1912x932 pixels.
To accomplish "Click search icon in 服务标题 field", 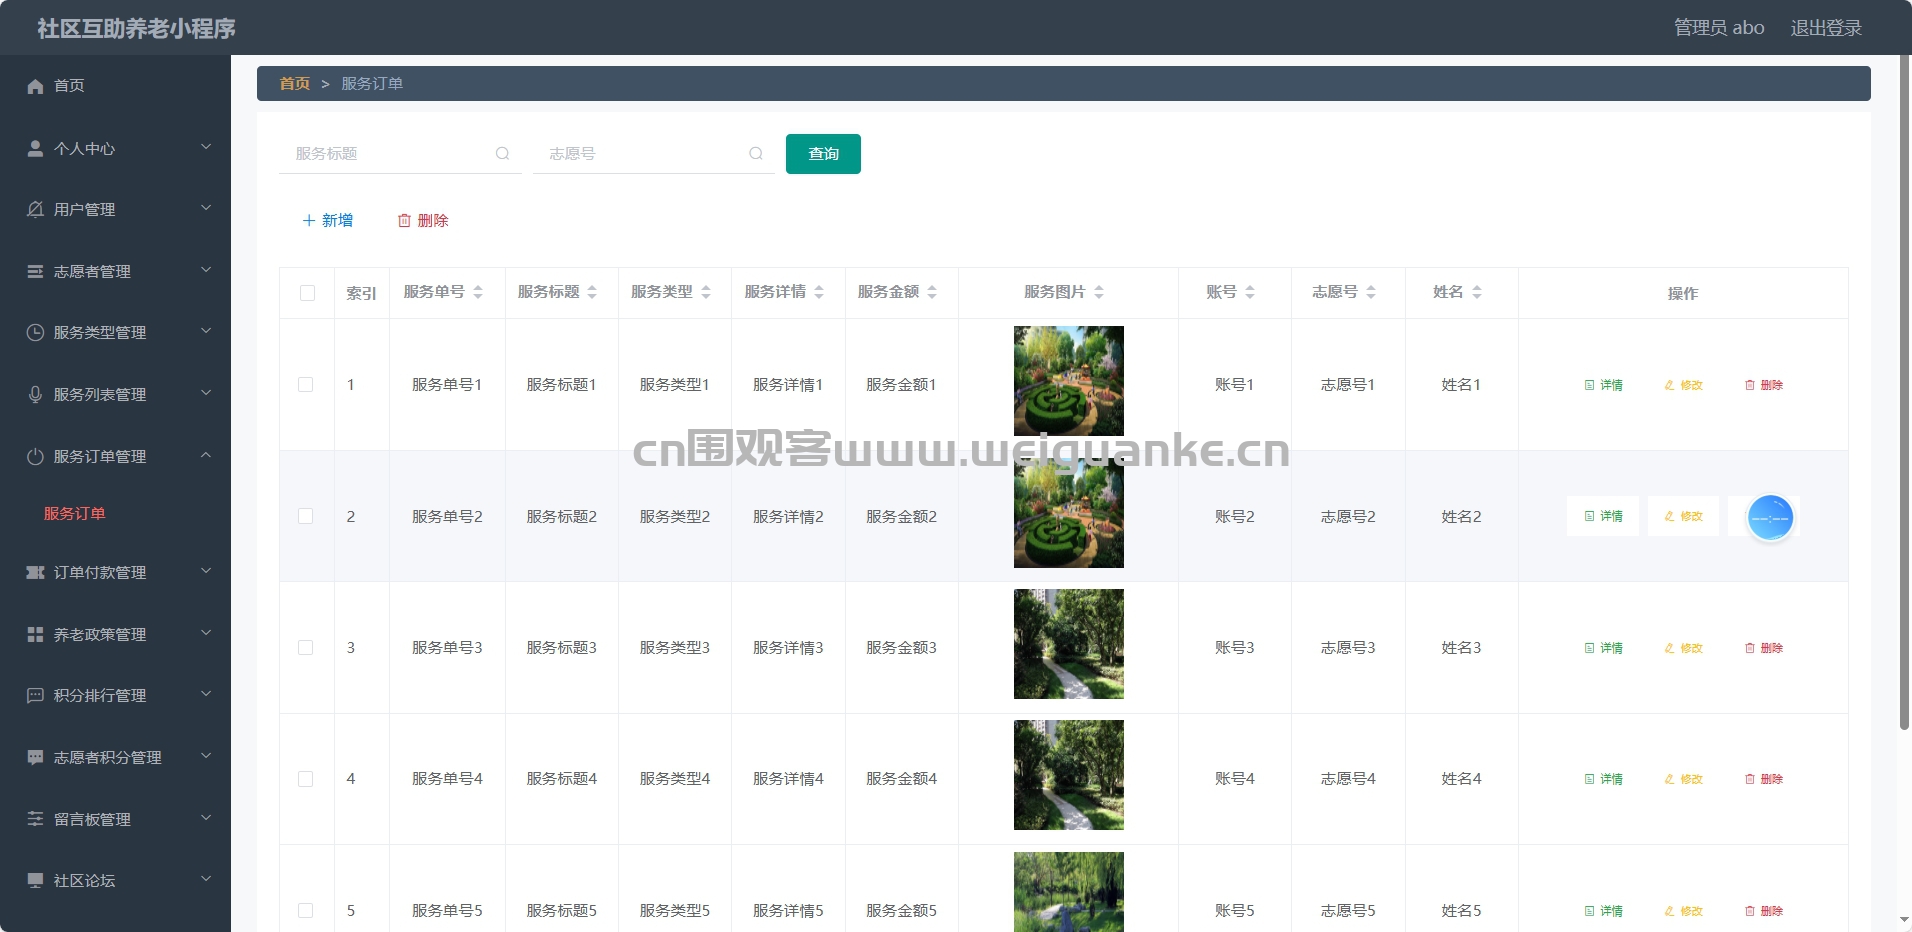I will 502,153.
